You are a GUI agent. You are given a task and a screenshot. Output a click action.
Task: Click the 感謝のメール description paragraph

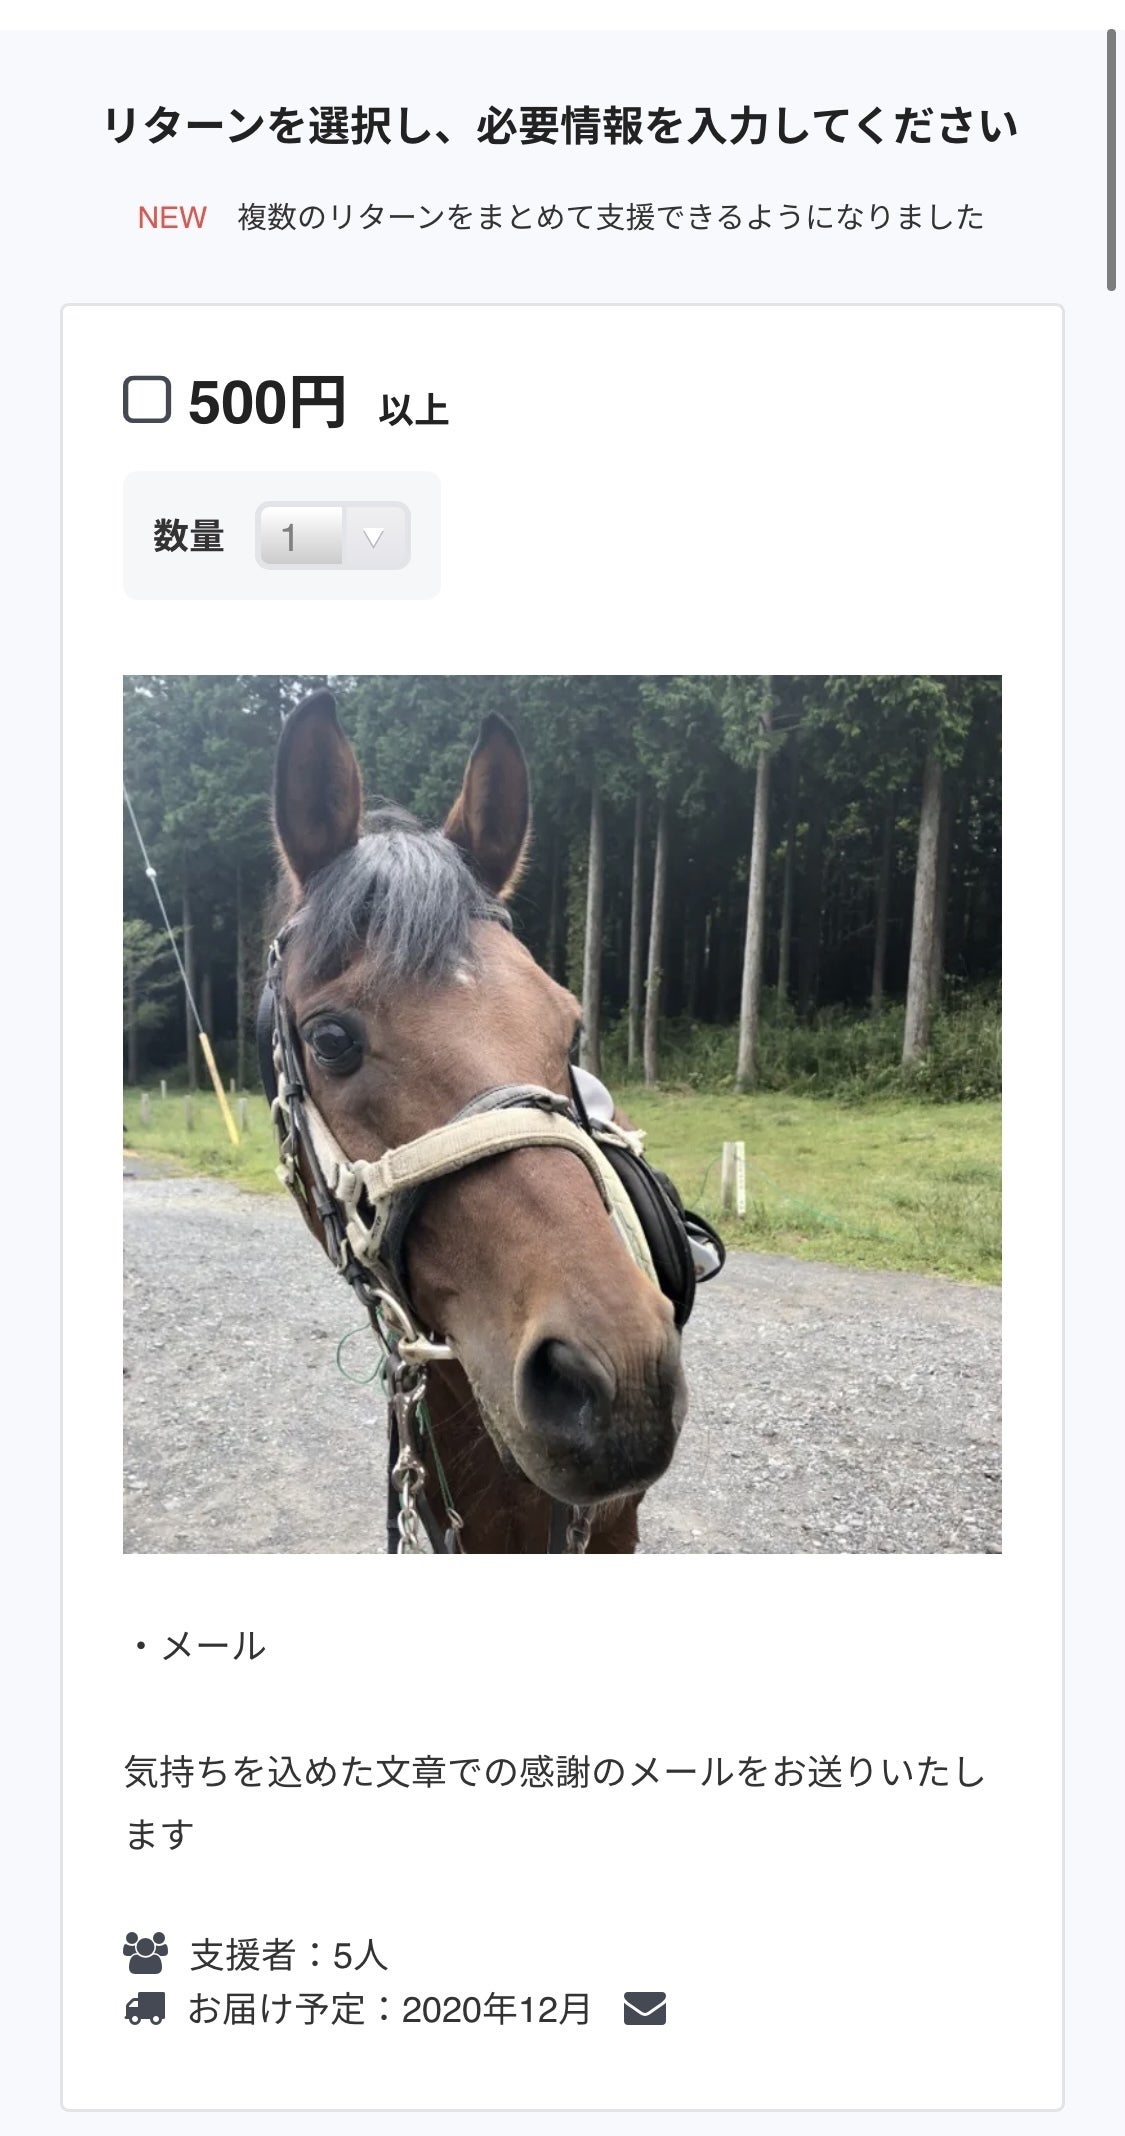pos(555,1803)
